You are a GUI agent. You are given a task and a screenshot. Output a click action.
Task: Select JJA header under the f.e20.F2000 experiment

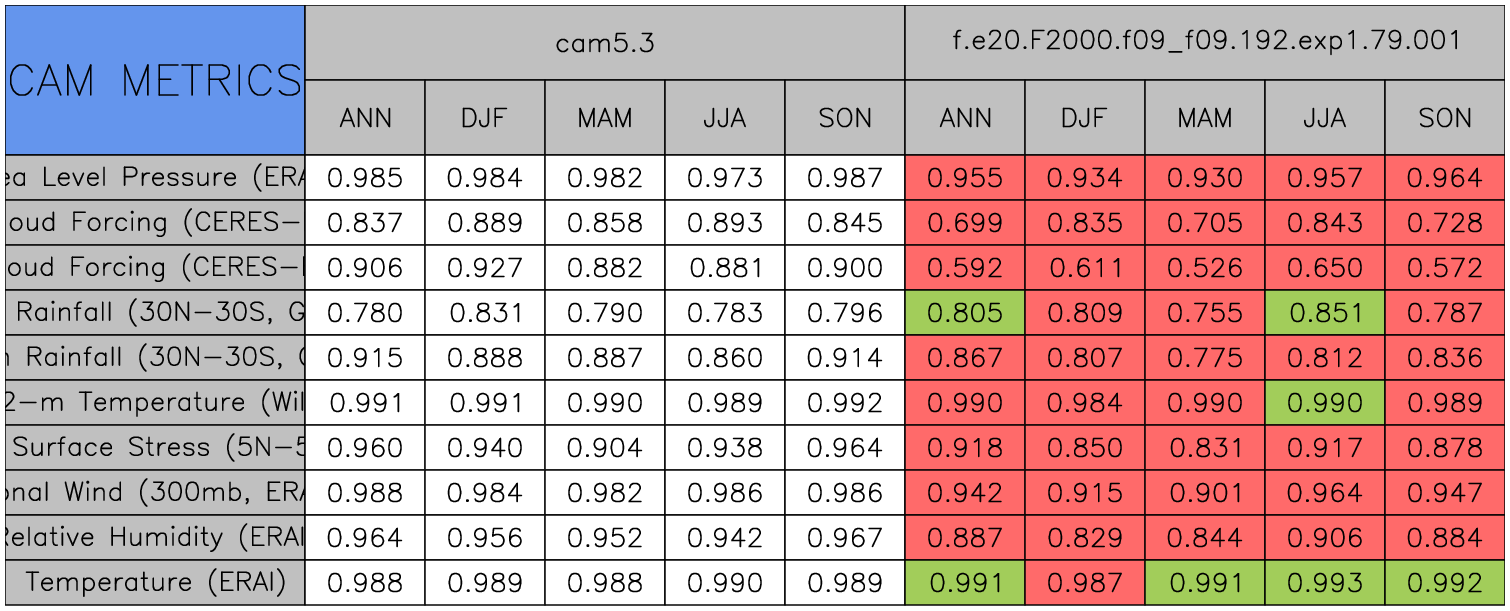pyautogui.click(x=1325, y=118)
